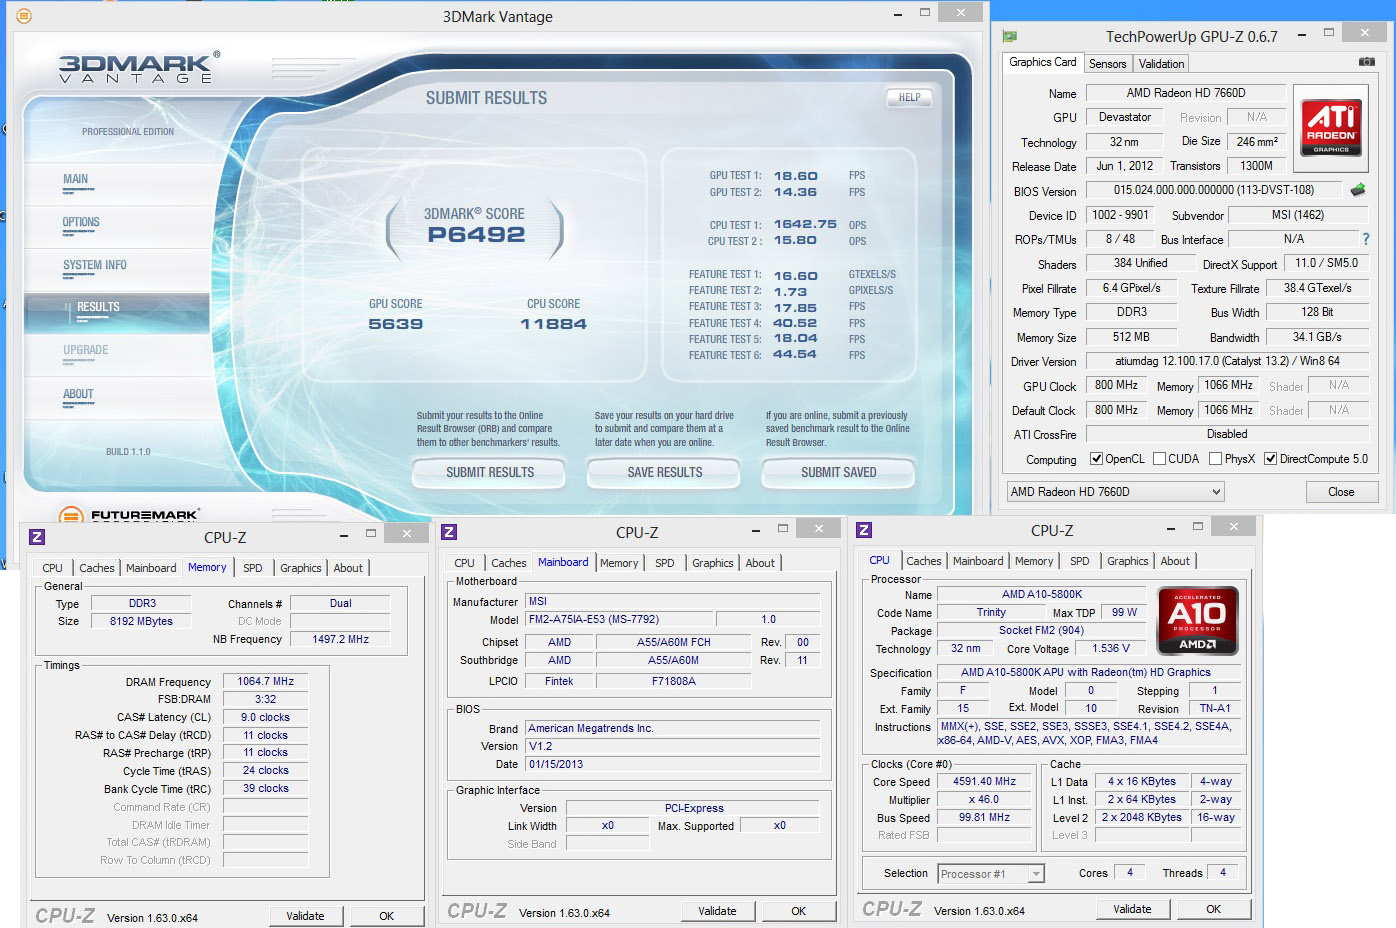Open Main in the 3DMark sidebar
1396x928 pixels.
click(76, 179)
